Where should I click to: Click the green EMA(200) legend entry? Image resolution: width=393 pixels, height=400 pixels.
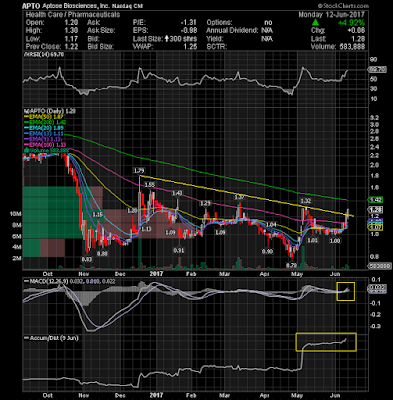tap(44, 122)
